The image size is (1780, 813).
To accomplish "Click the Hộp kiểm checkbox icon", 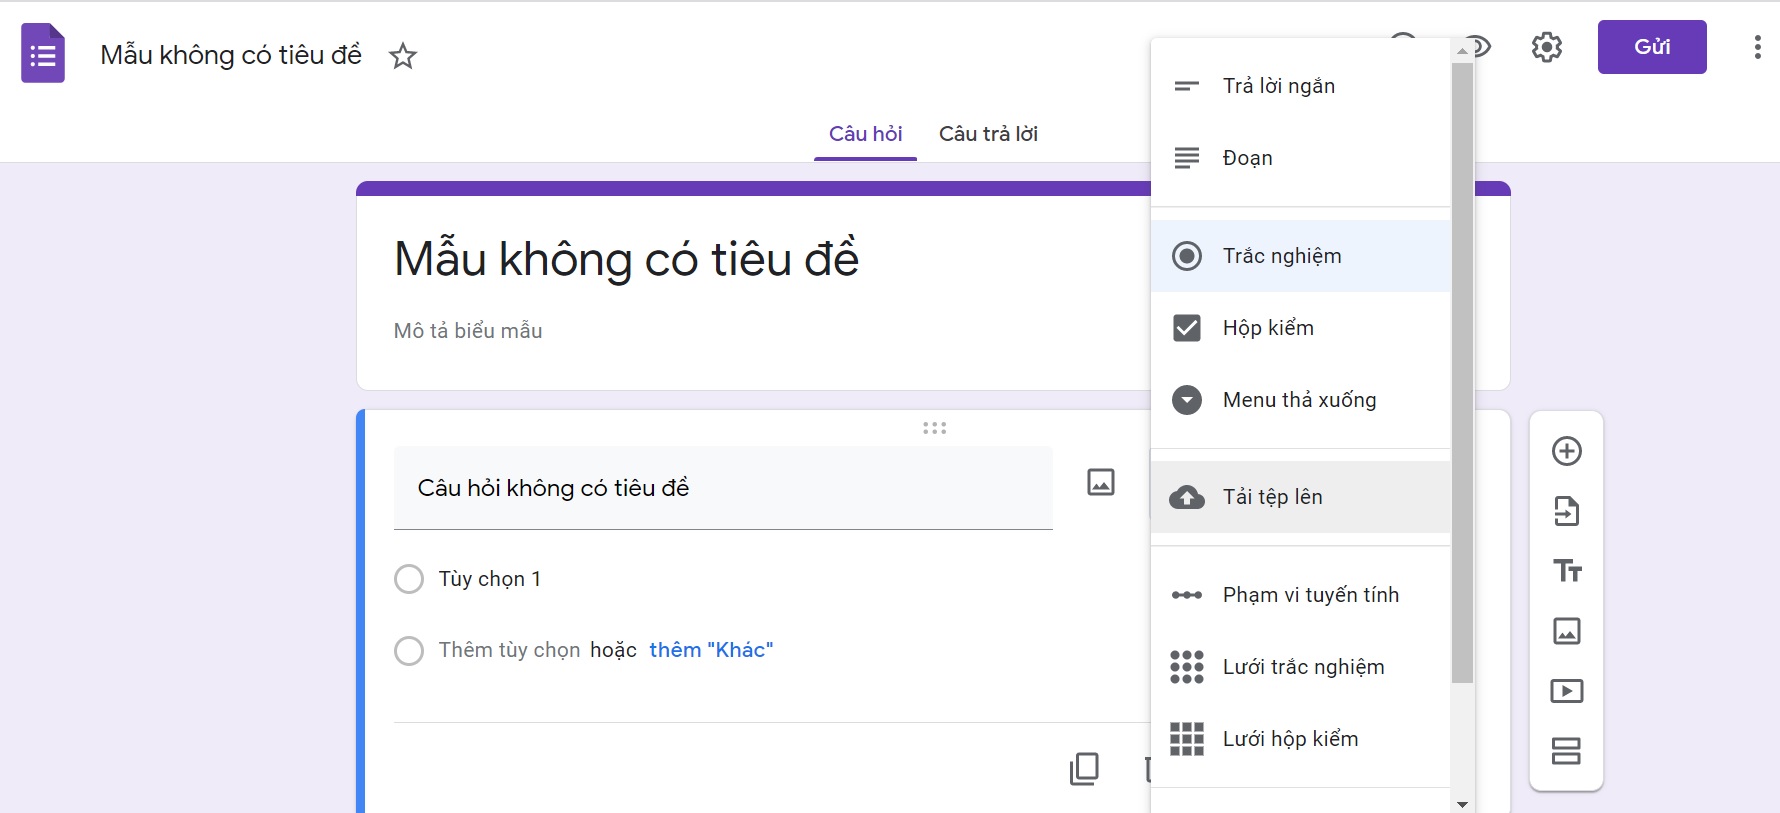I will pyautogui.click(x=1187, y=328).
